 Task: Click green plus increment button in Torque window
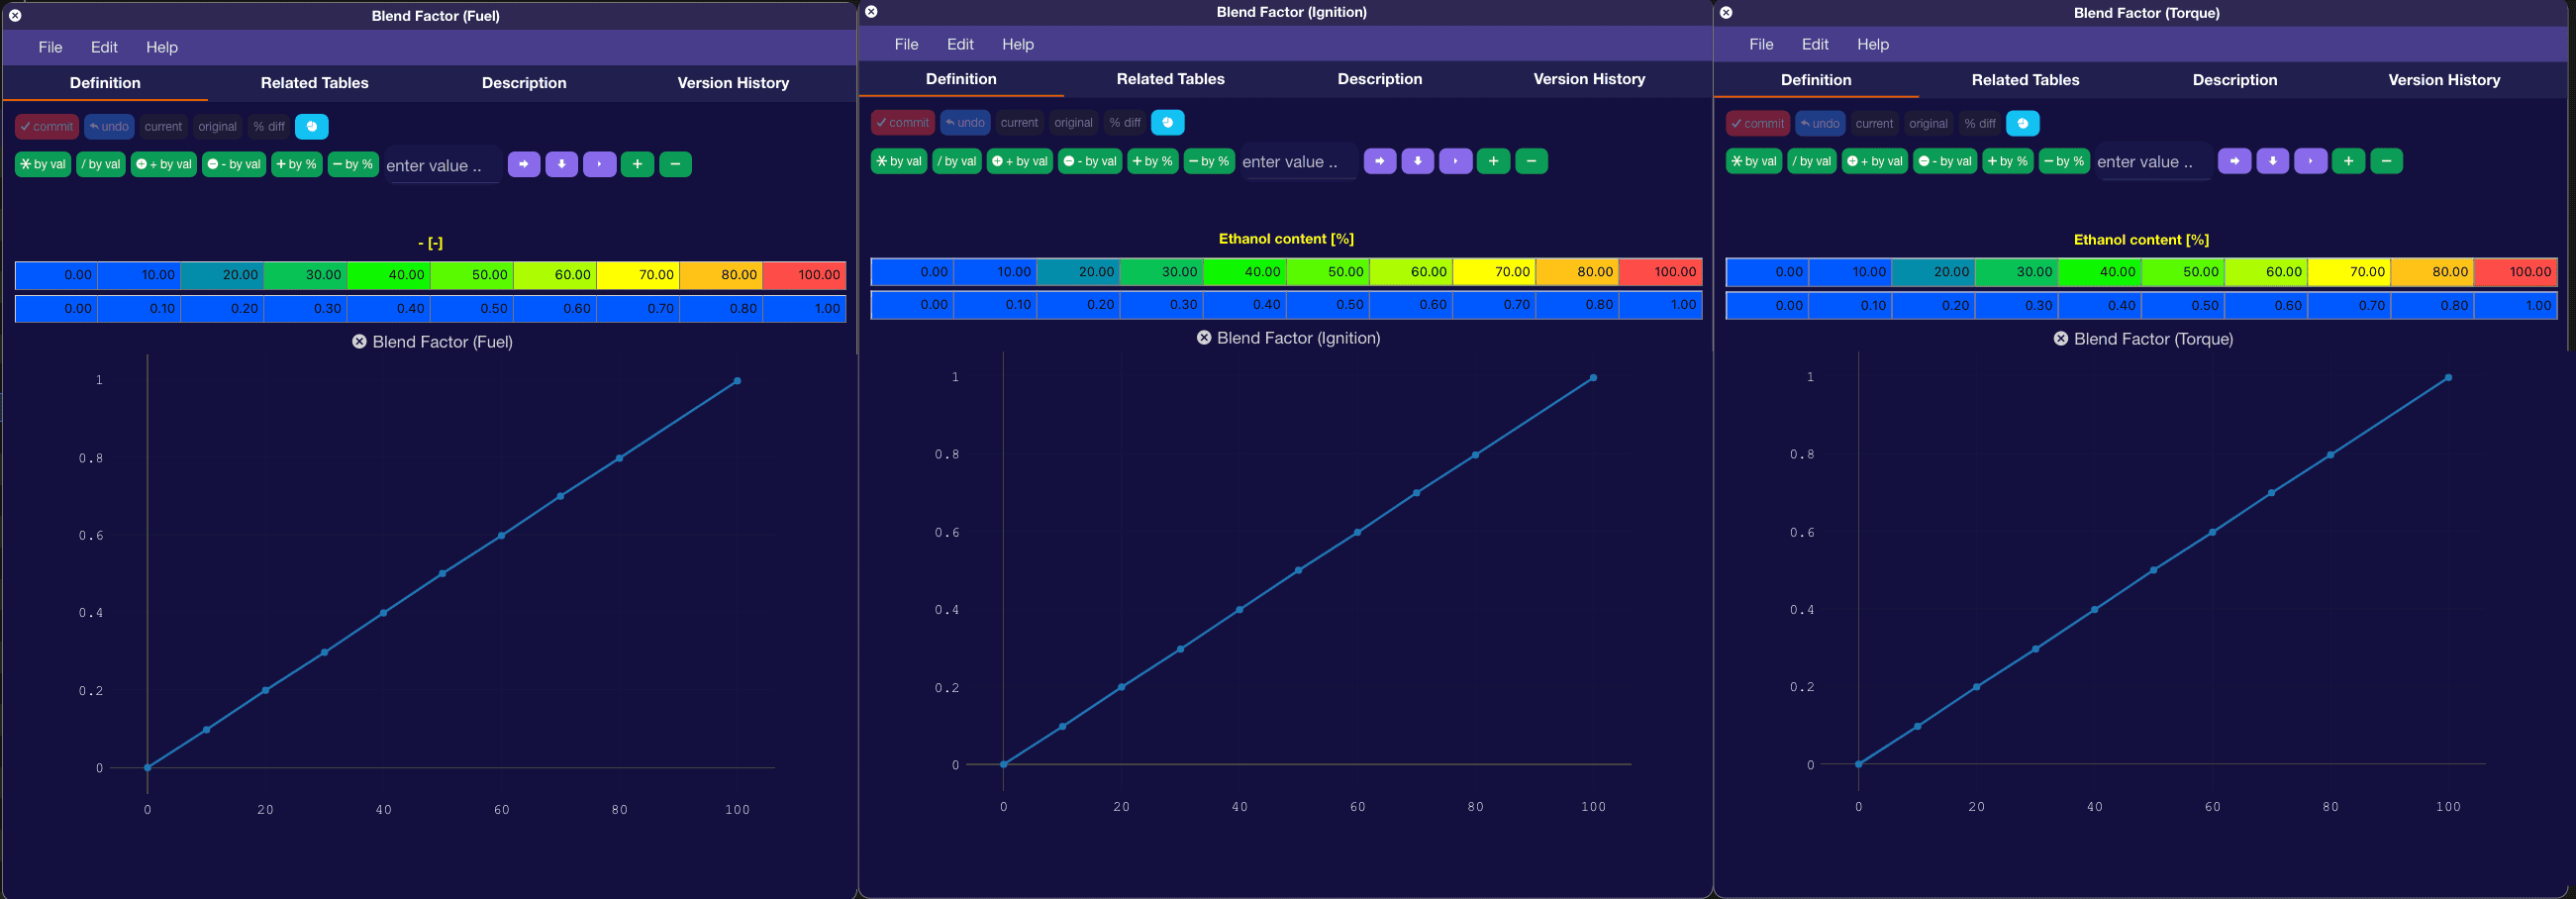[x=2348, y=161]
